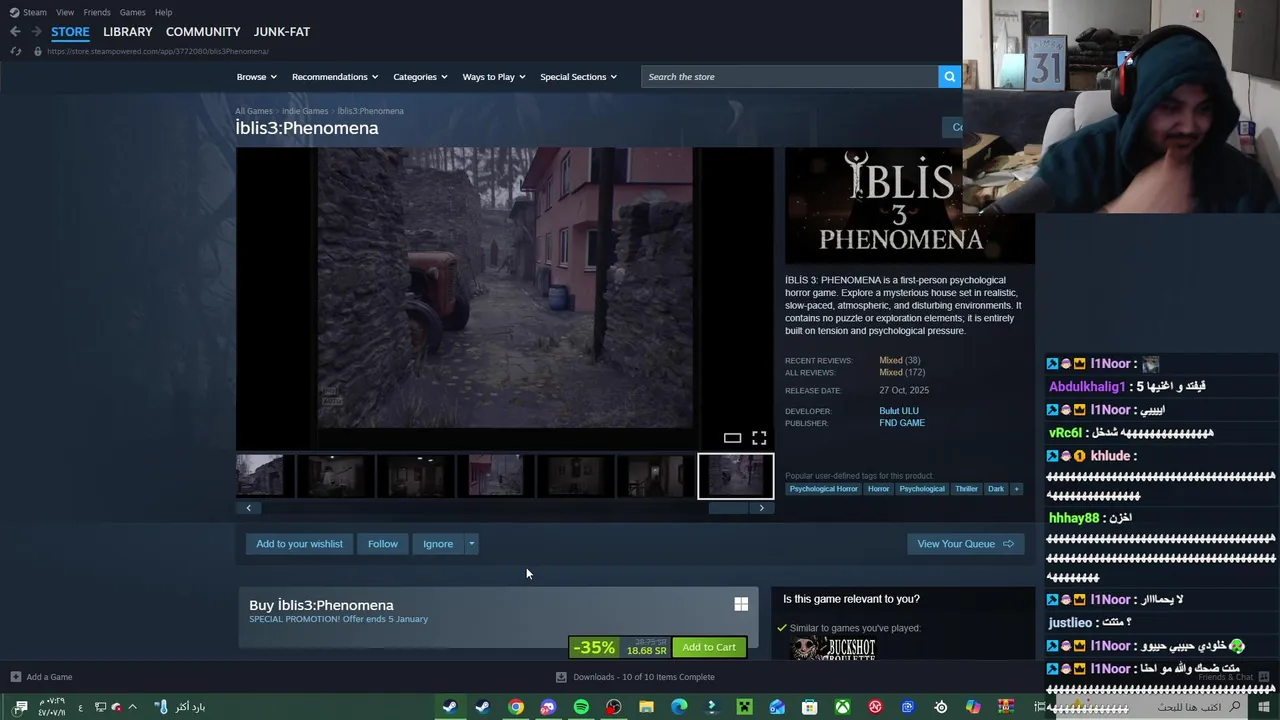Expand the Categories dropdown
The height and width of the screenshot is (720, 1280).
pos(420,77)
